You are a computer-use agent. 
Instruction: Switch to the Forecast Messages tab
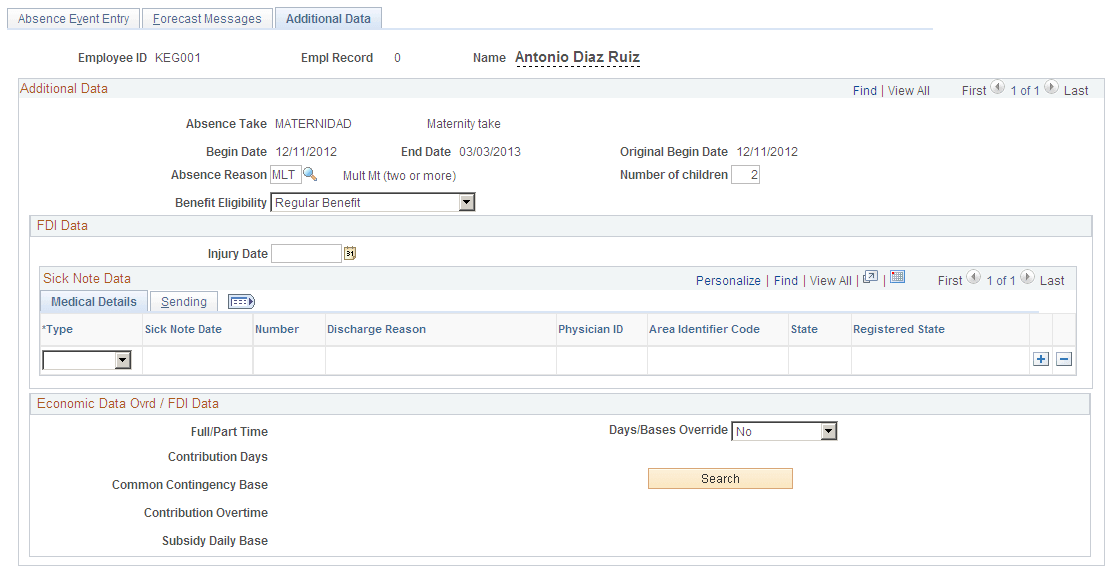pyautogui.click(x=207, y=18)
